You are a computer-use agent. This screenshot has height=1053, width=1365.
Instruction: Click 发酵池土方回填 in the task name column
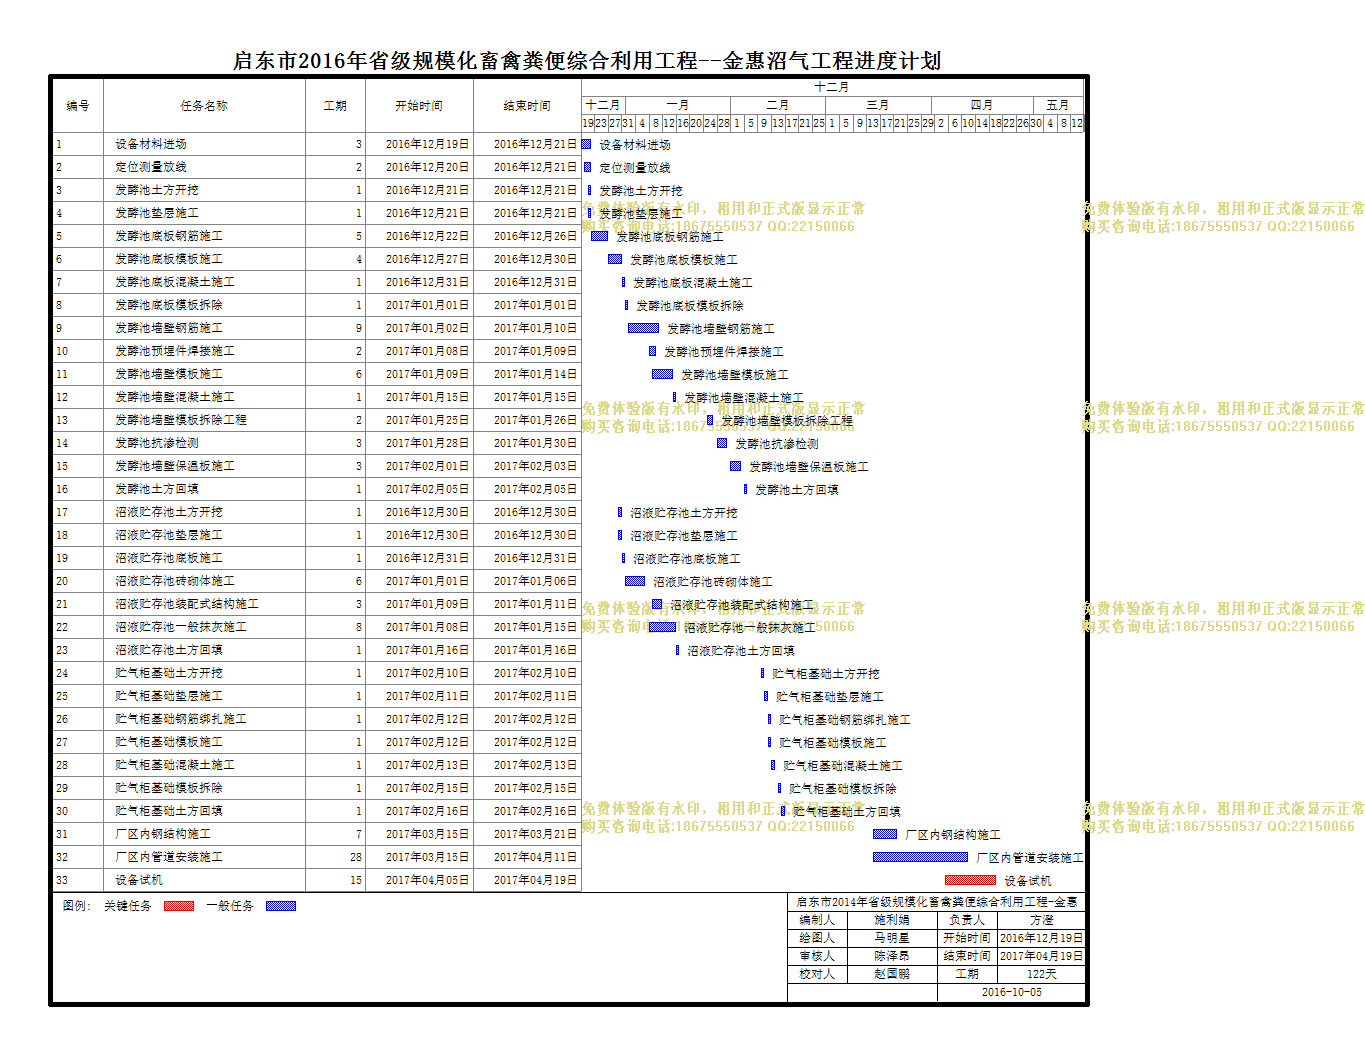157,489
